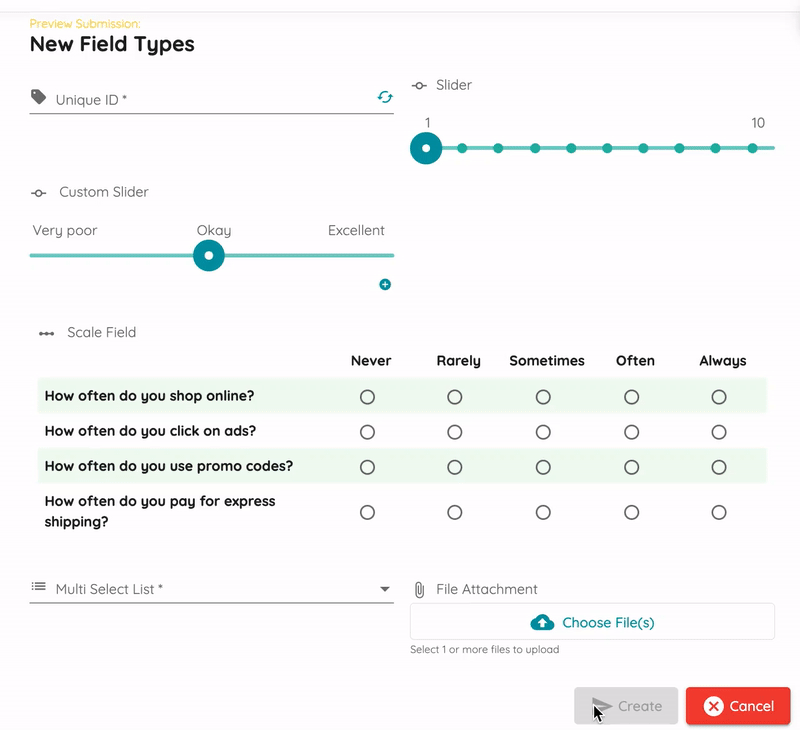This screenshot has width=800, height=730.
Task: Click the Often column header
Action: [x=635, y=361]
